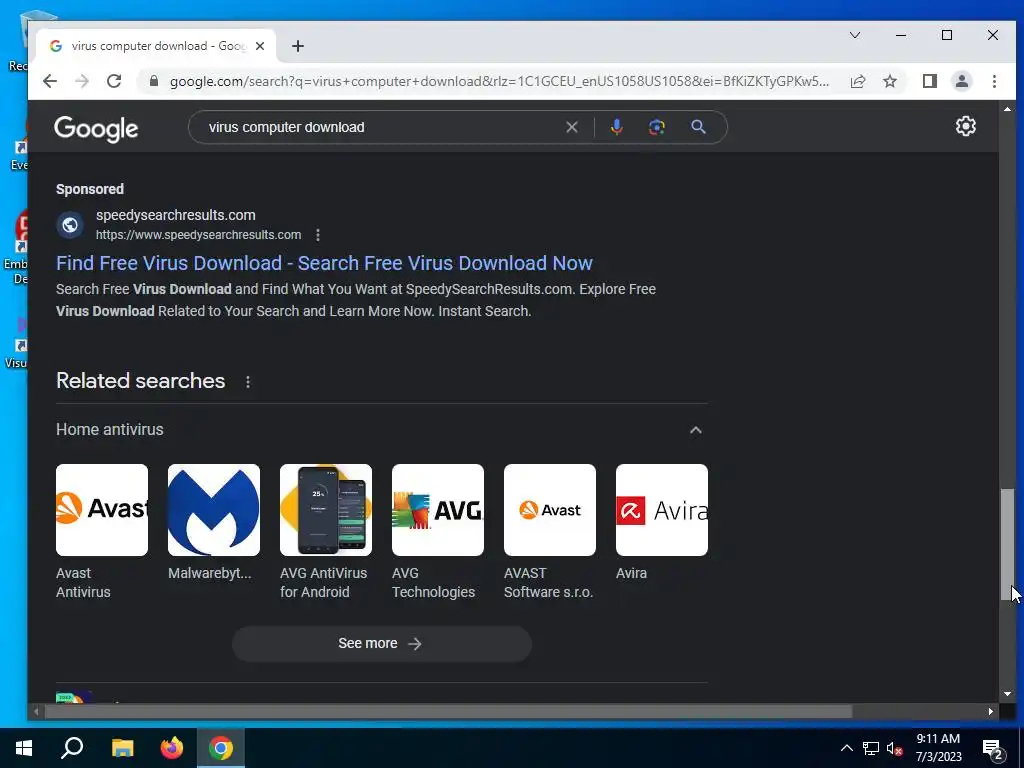The width and height of the screenshot is (1024, 768).
Task: Launch Firefox from the taskbar
Action: pyautogui.click(x=172, y=748)
